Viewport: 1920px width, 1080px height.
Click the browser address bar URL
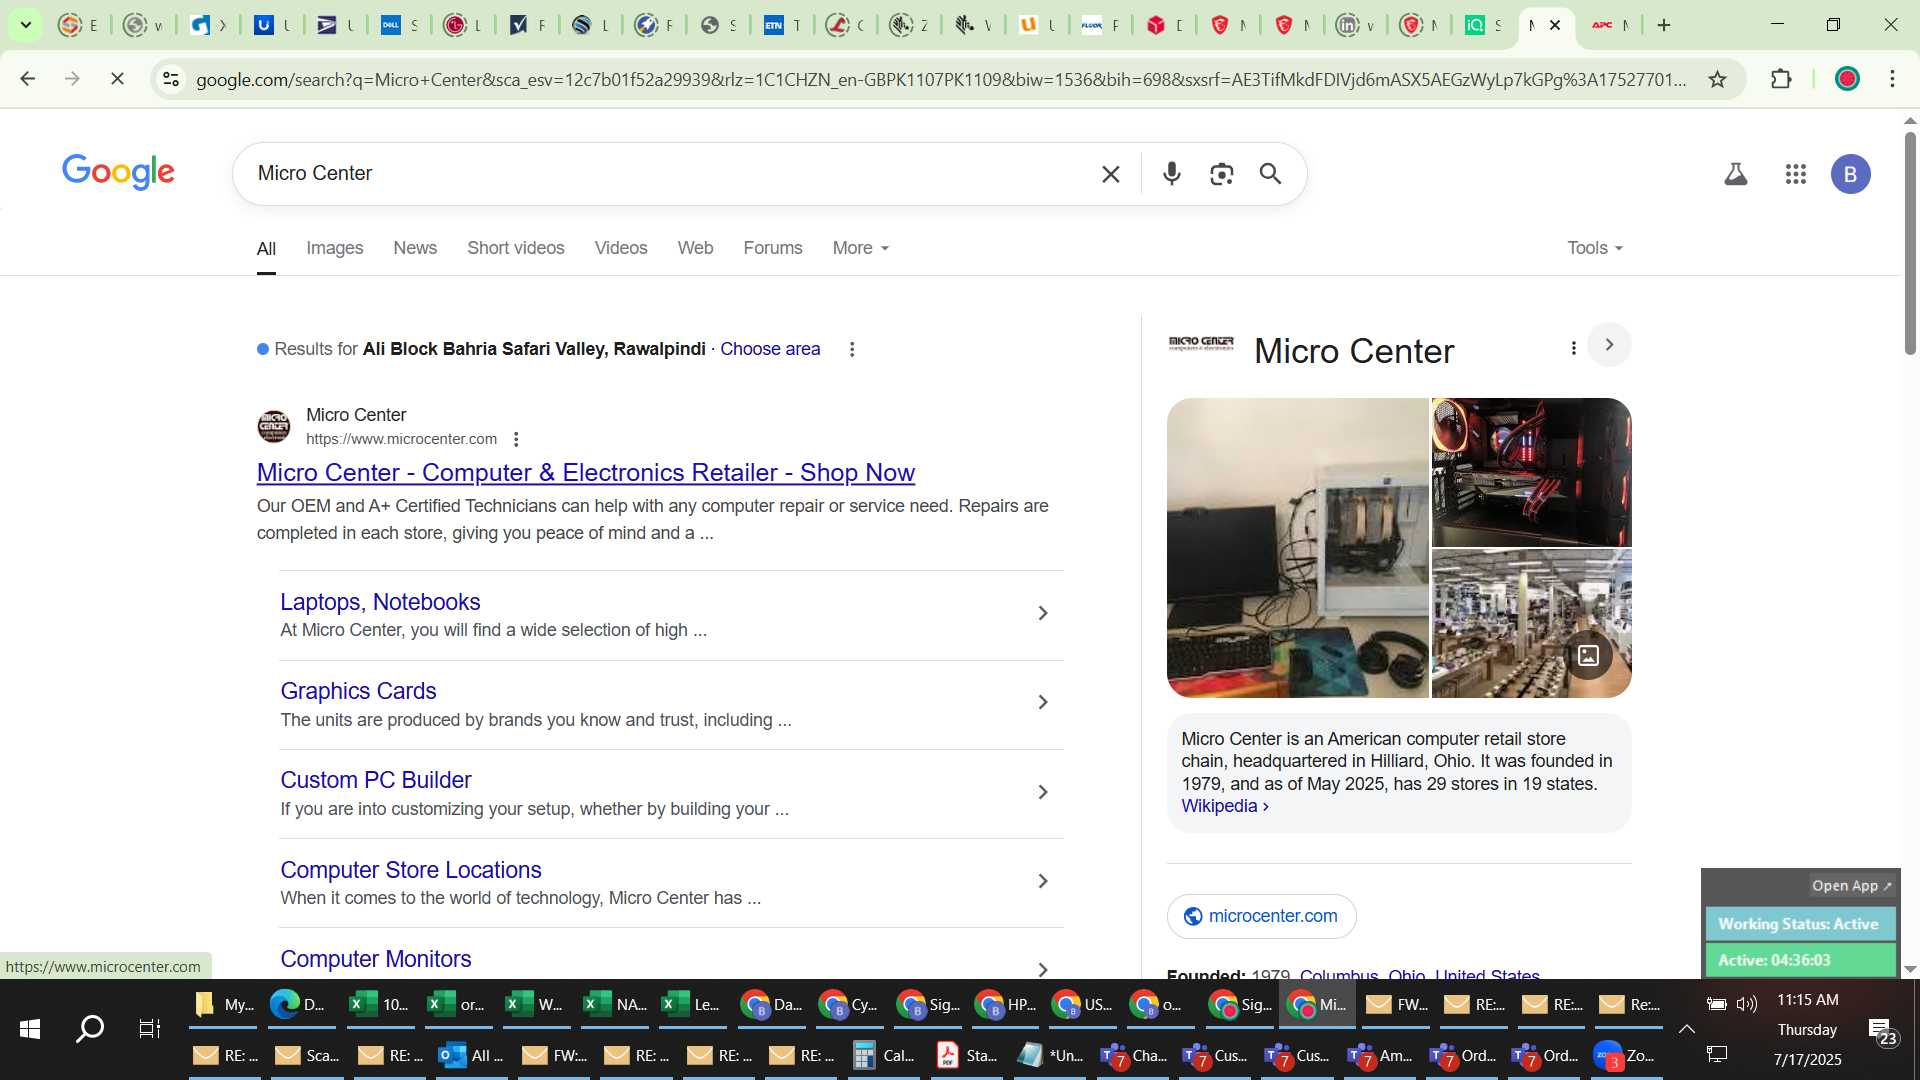[x=940, y=80]
